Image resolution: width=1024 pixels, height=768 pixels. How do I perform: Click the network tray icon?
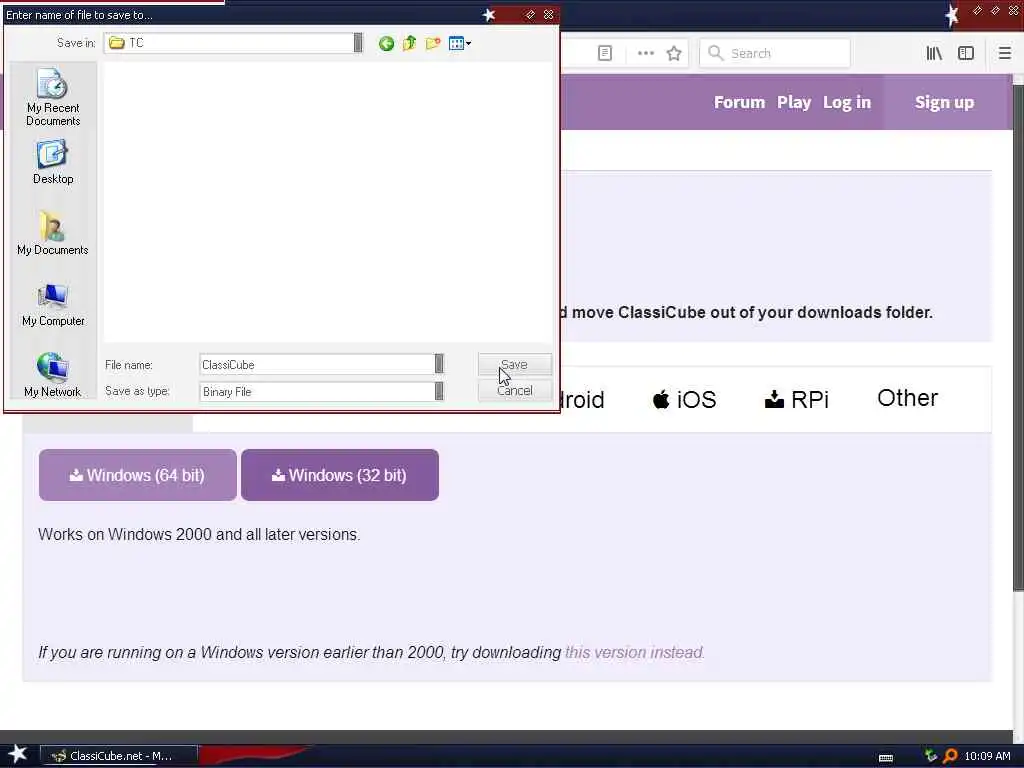931,756
